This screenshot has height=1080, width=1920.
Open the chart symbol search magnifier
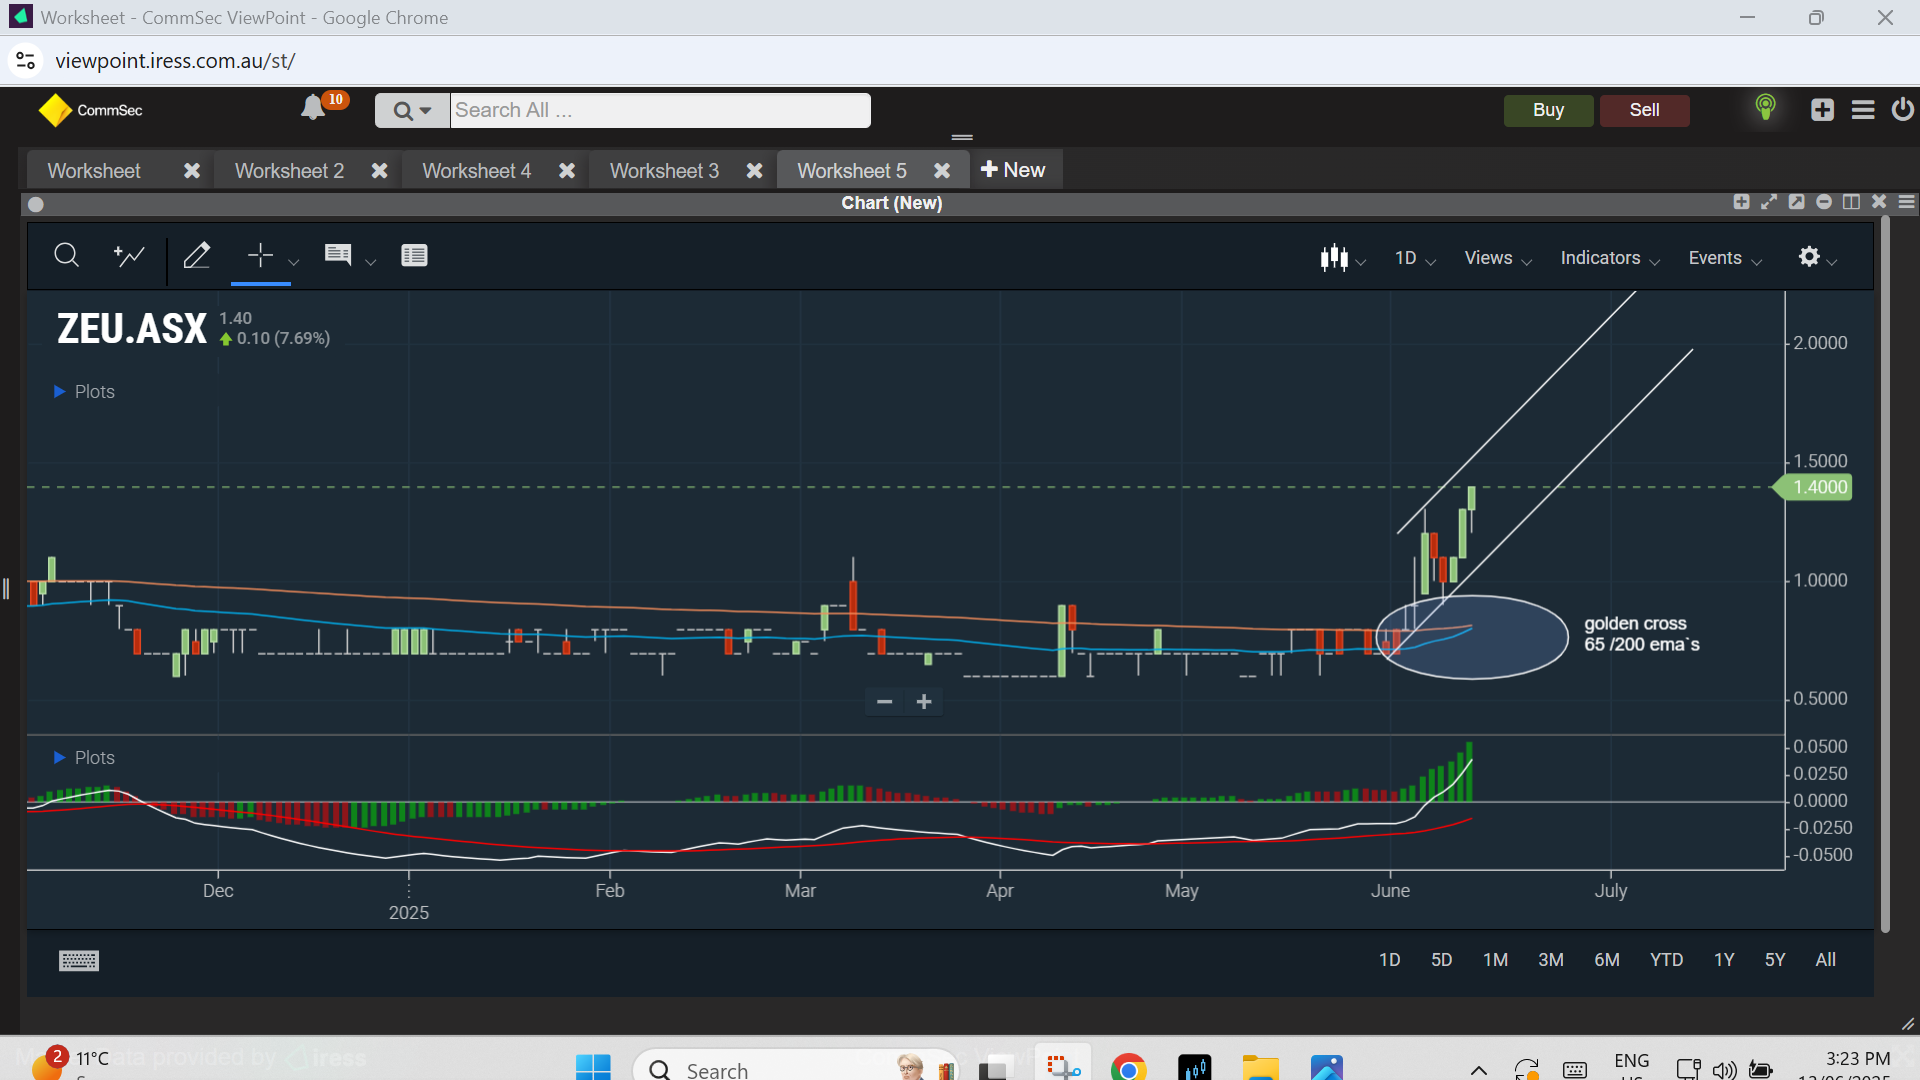[x=66, y=256]
